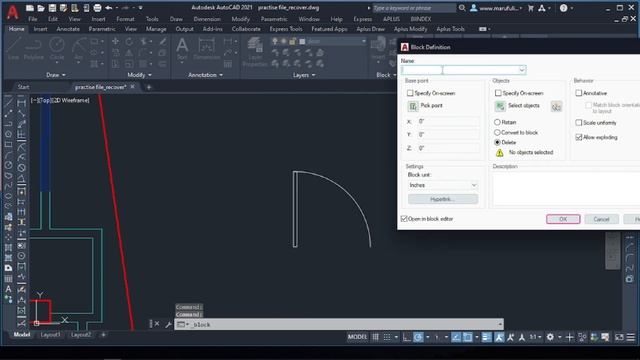Screen dimensions: 640x360
Task: Click the Hyperlink button
Action: tap(443, 199)
